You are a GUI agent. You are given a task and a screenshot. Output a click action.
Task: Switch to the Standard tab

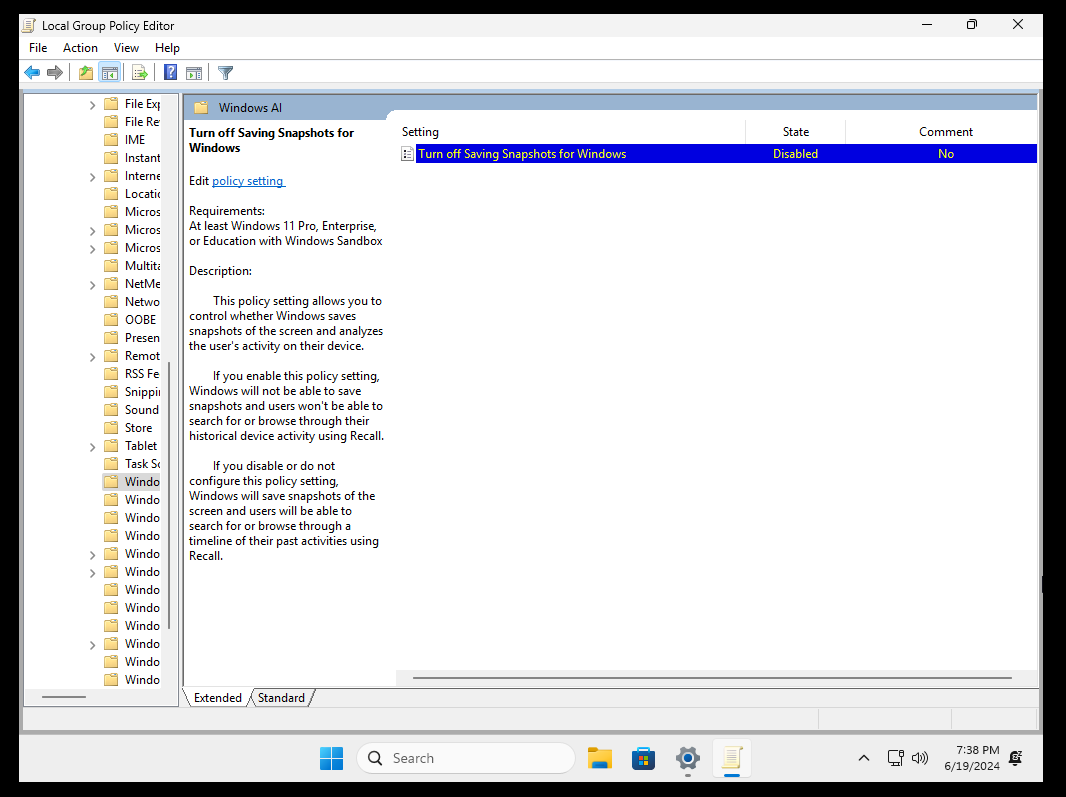(x=281, y=698)
